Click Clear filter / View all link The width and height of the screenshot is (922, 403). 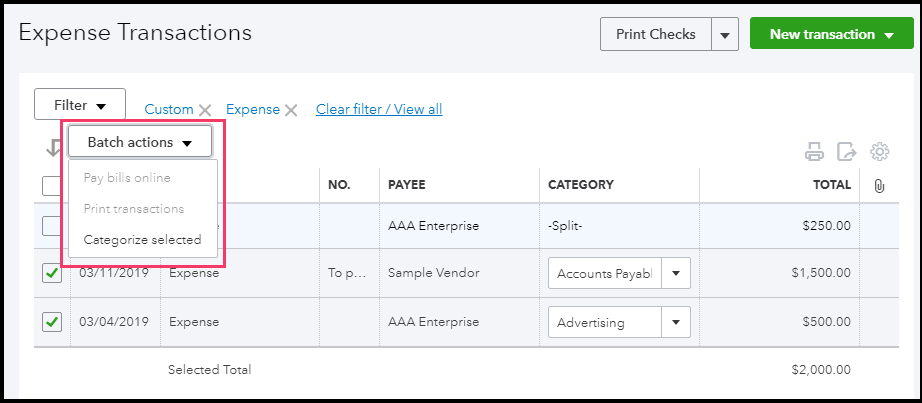(x=379, y=109)
